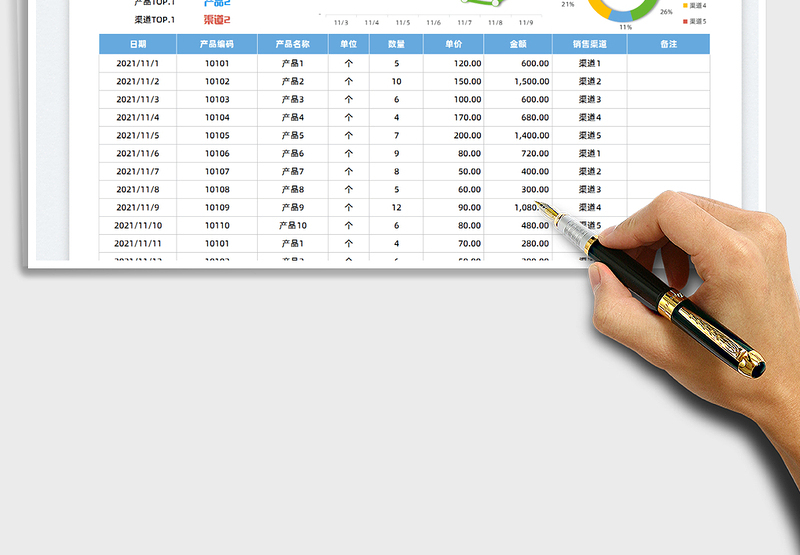Screen dimensions: 800x555
Task: Click the 日期 column header
Action: 138,44
